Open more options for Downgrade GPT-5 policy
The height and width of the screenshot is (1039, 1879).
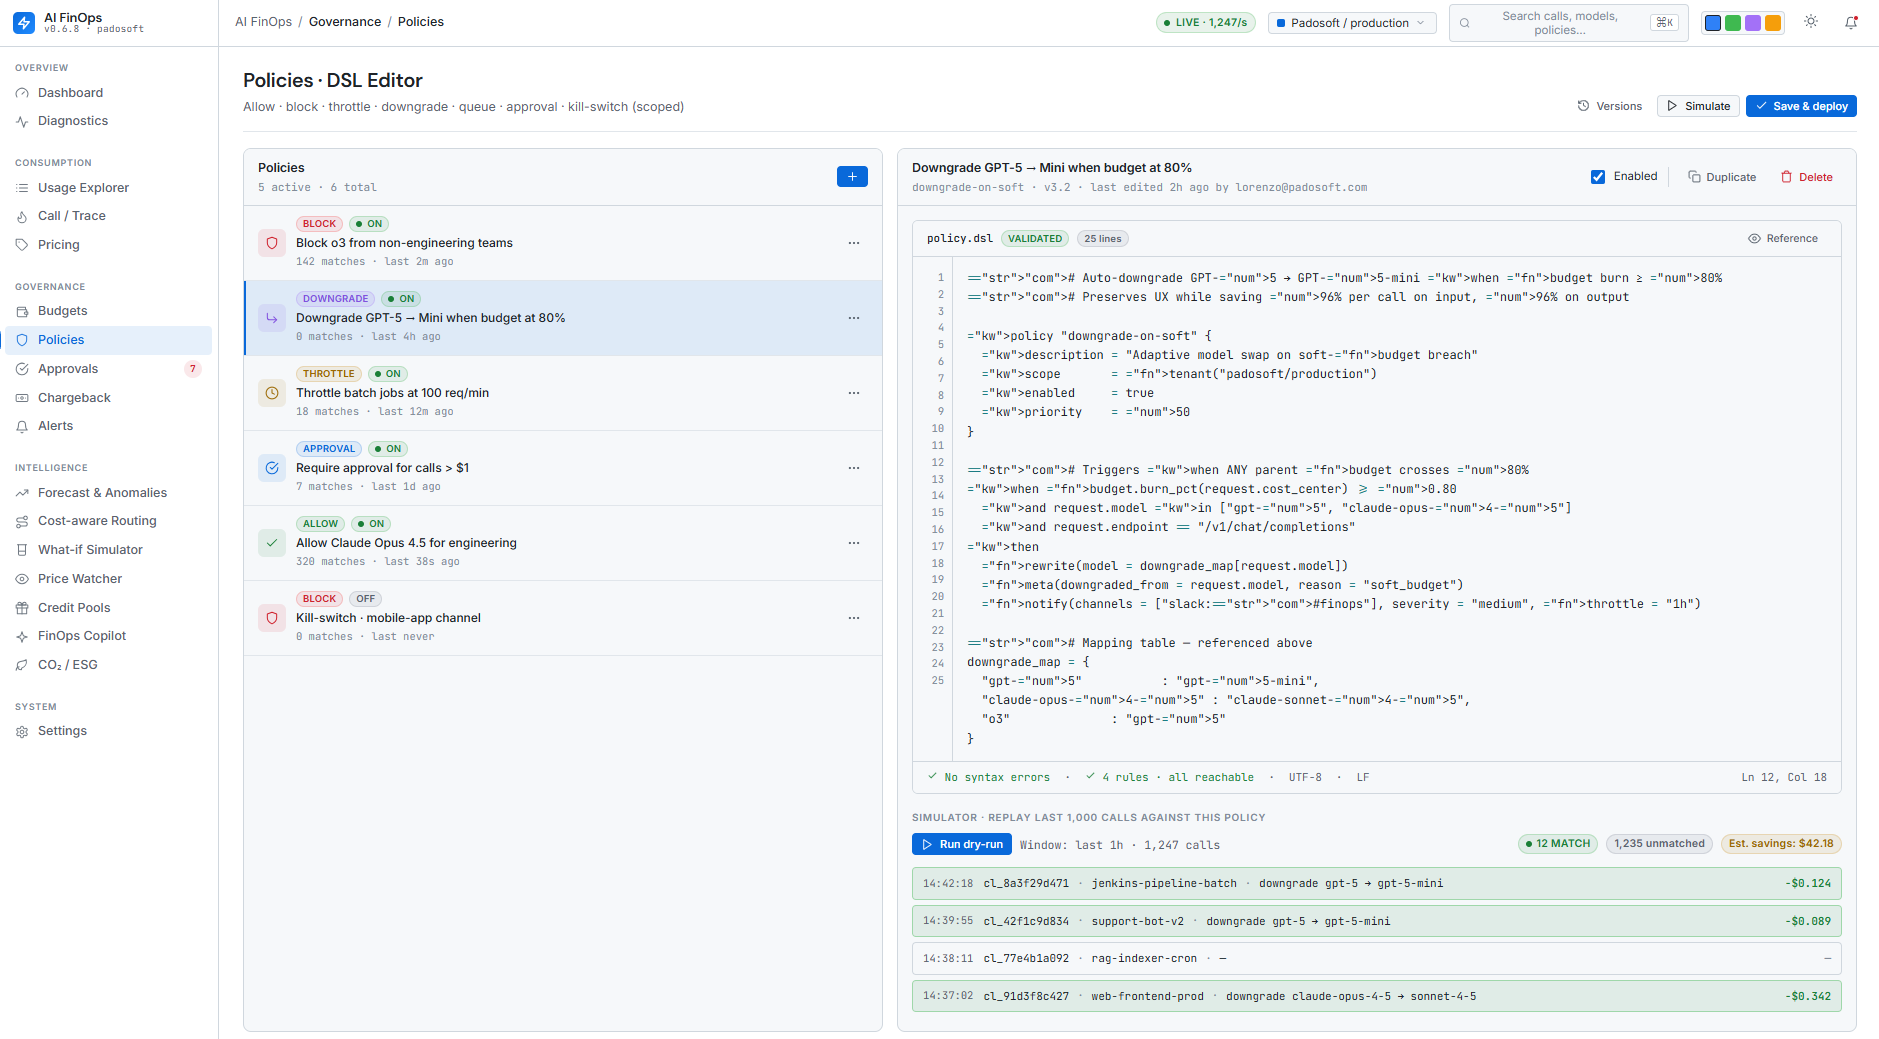tap(854, 318)
